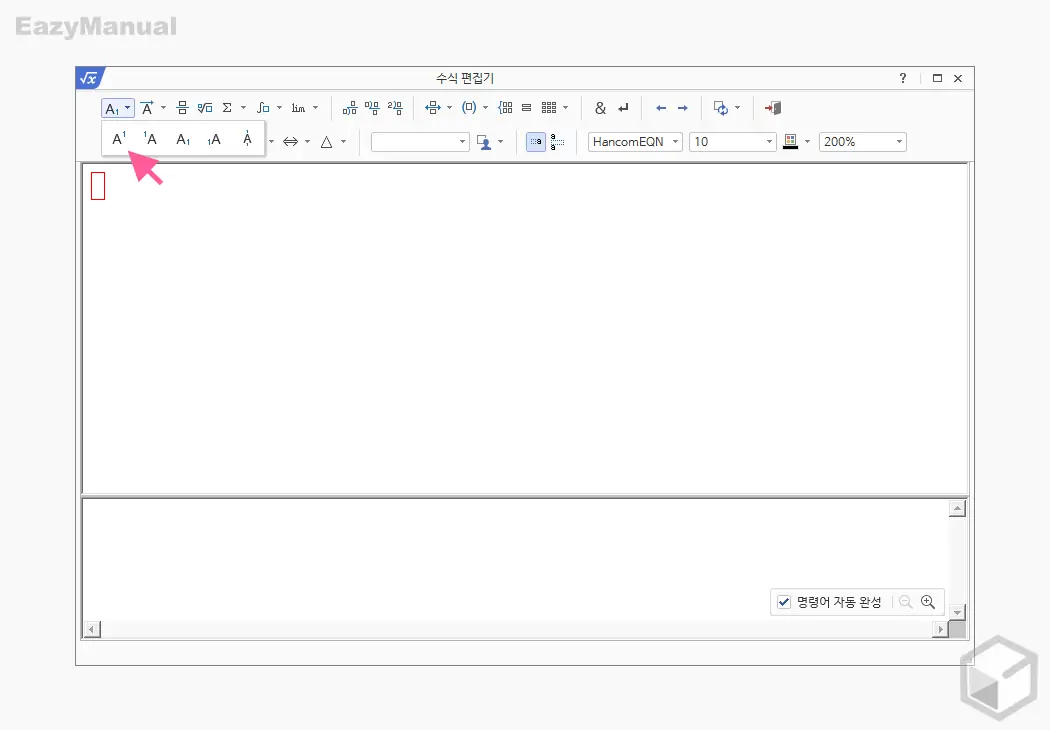Choose the subscript A₁ option in popup
The height and width of the screenshot is (730, 1050).
pos(183,140)
